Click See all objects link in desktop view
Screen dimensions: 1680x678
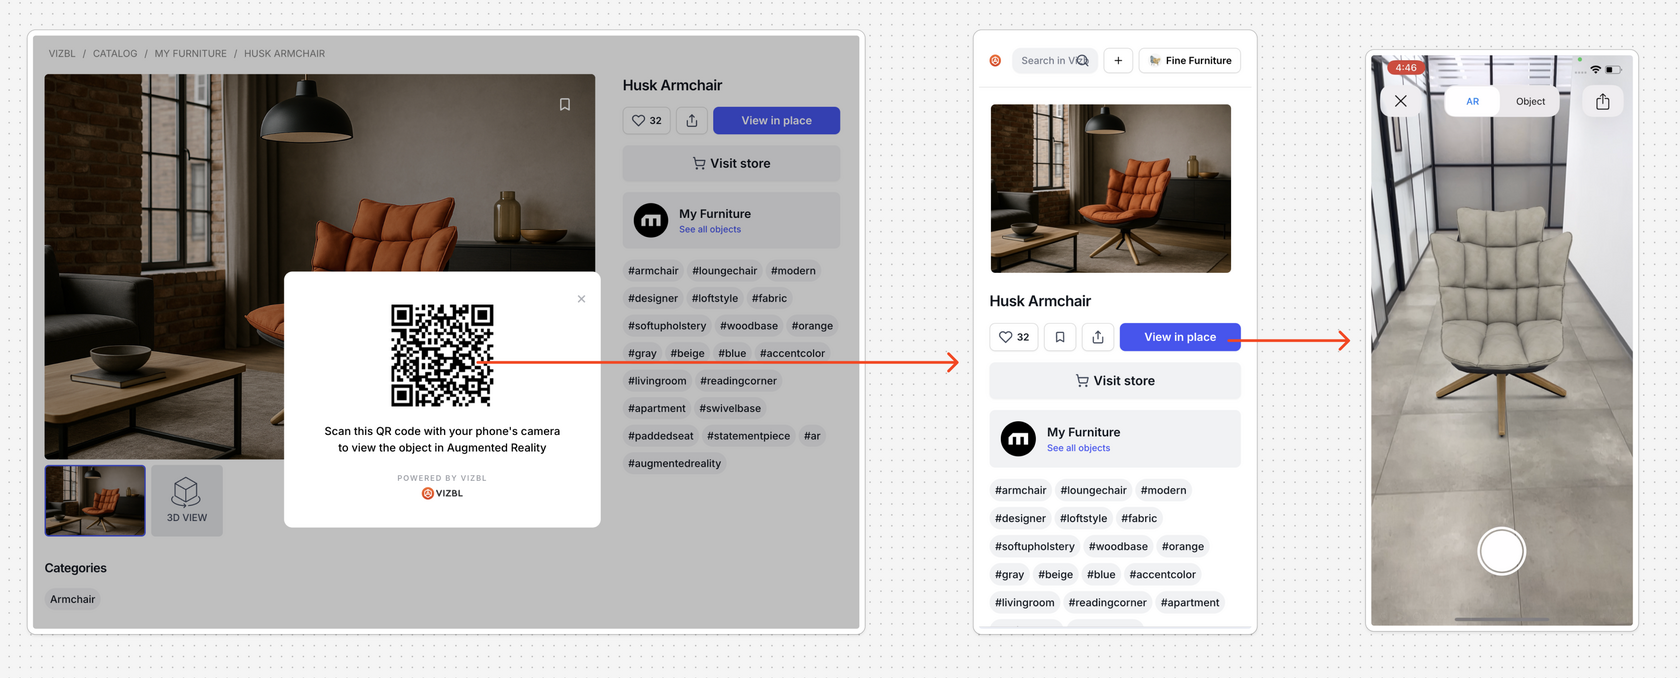710,230
